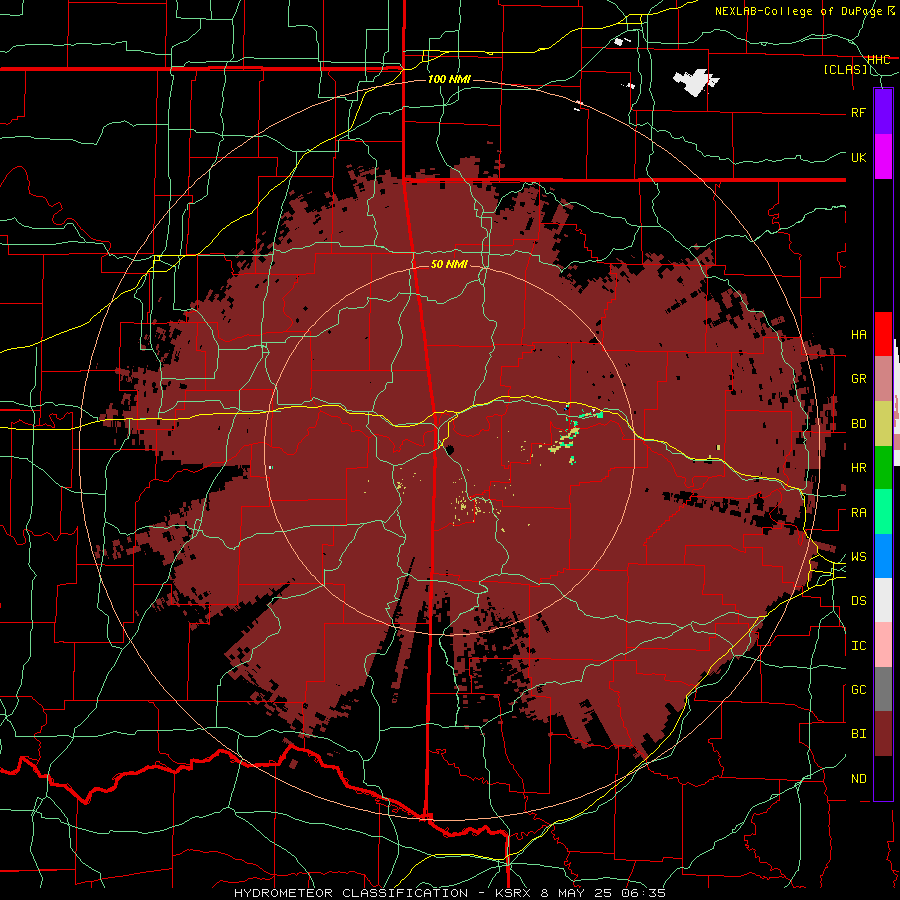
Task: Click the 'HR' legend label
Action: (x=858, y=468)
